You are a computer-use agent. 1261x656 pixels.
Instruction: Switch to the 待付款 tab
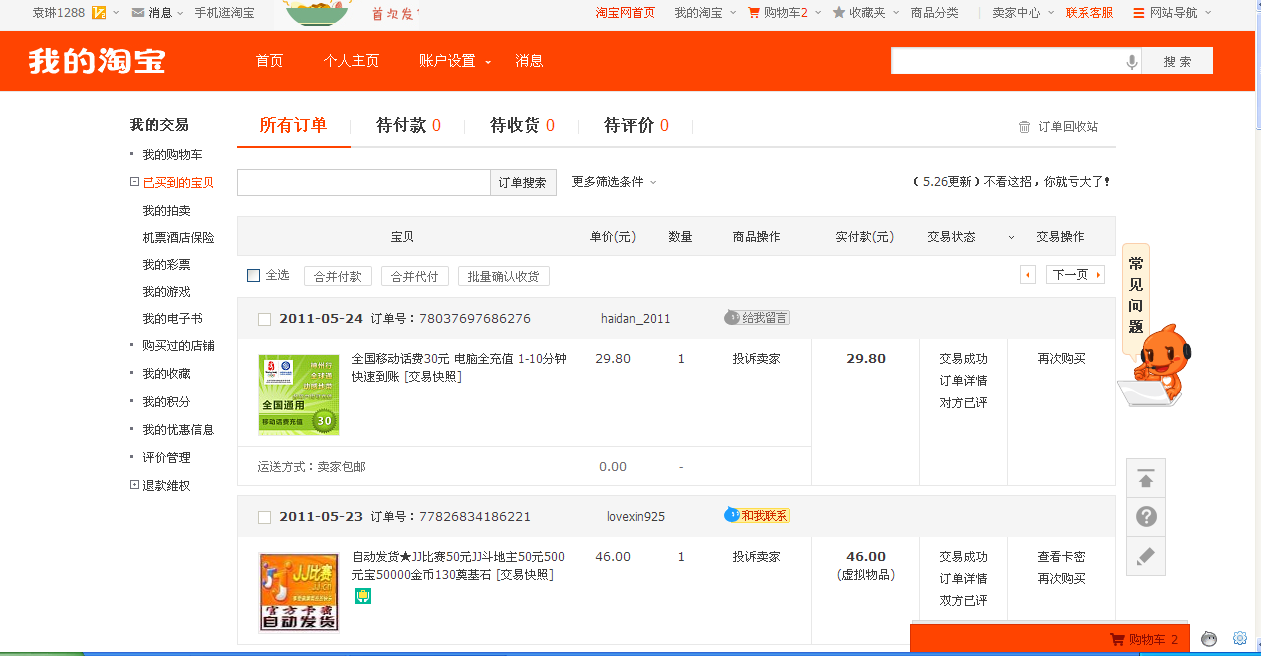point(407,126)
